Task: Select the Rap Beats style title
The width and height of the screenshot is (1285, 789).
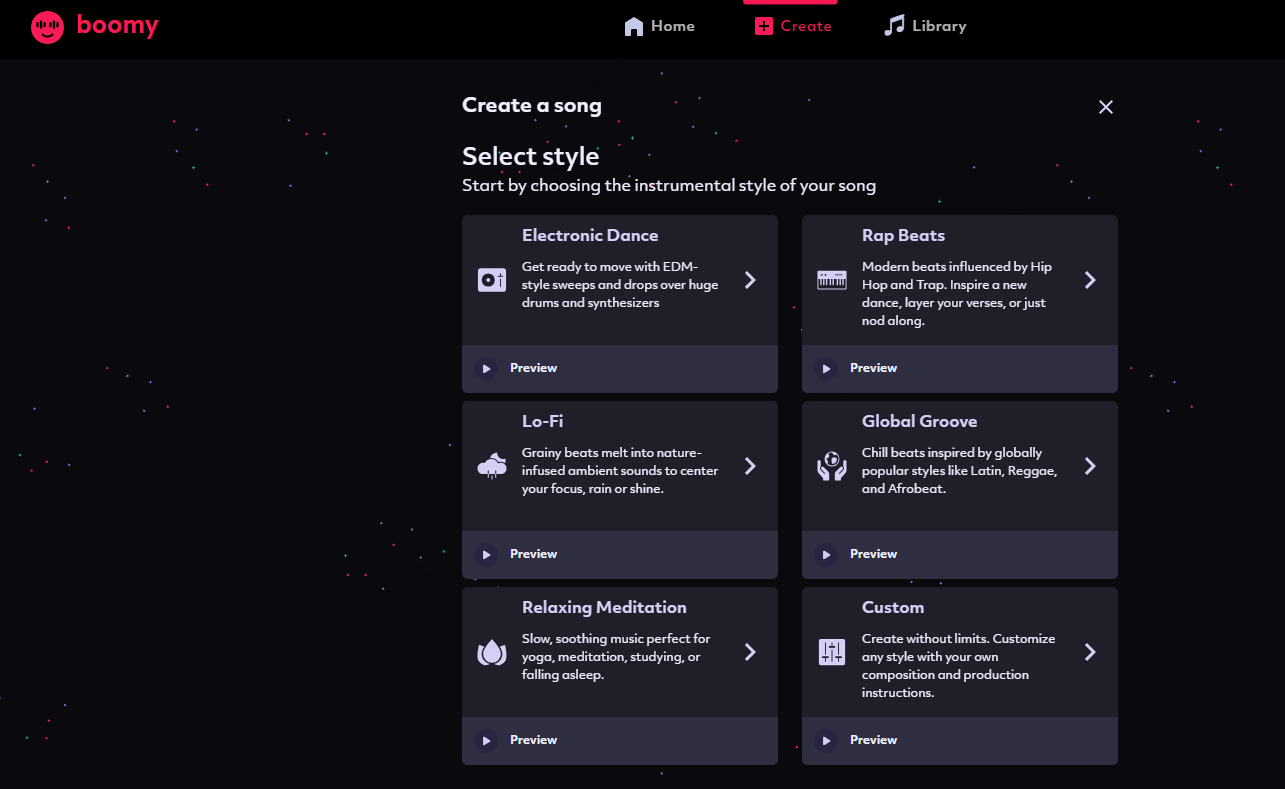Action: 903,236
